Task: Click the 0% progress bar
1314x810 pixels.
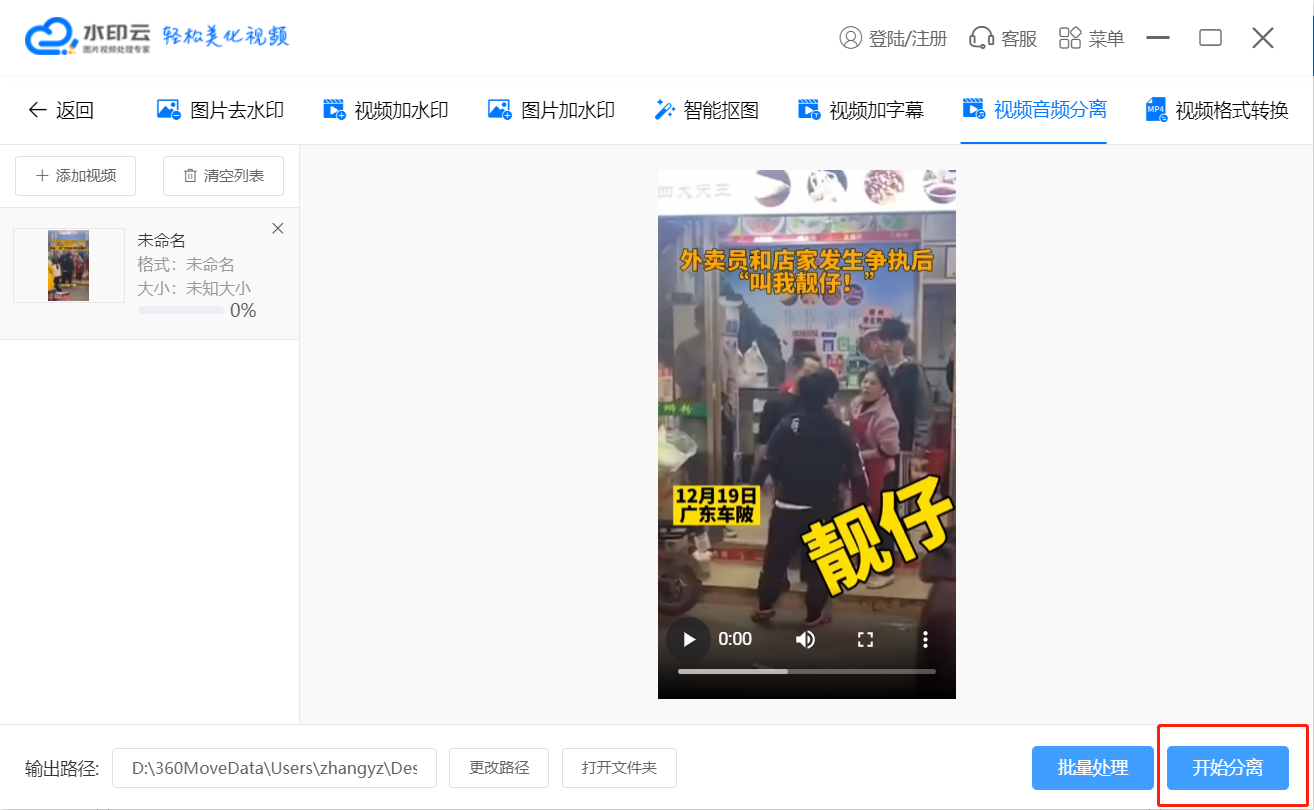Action: click(181, 310)
